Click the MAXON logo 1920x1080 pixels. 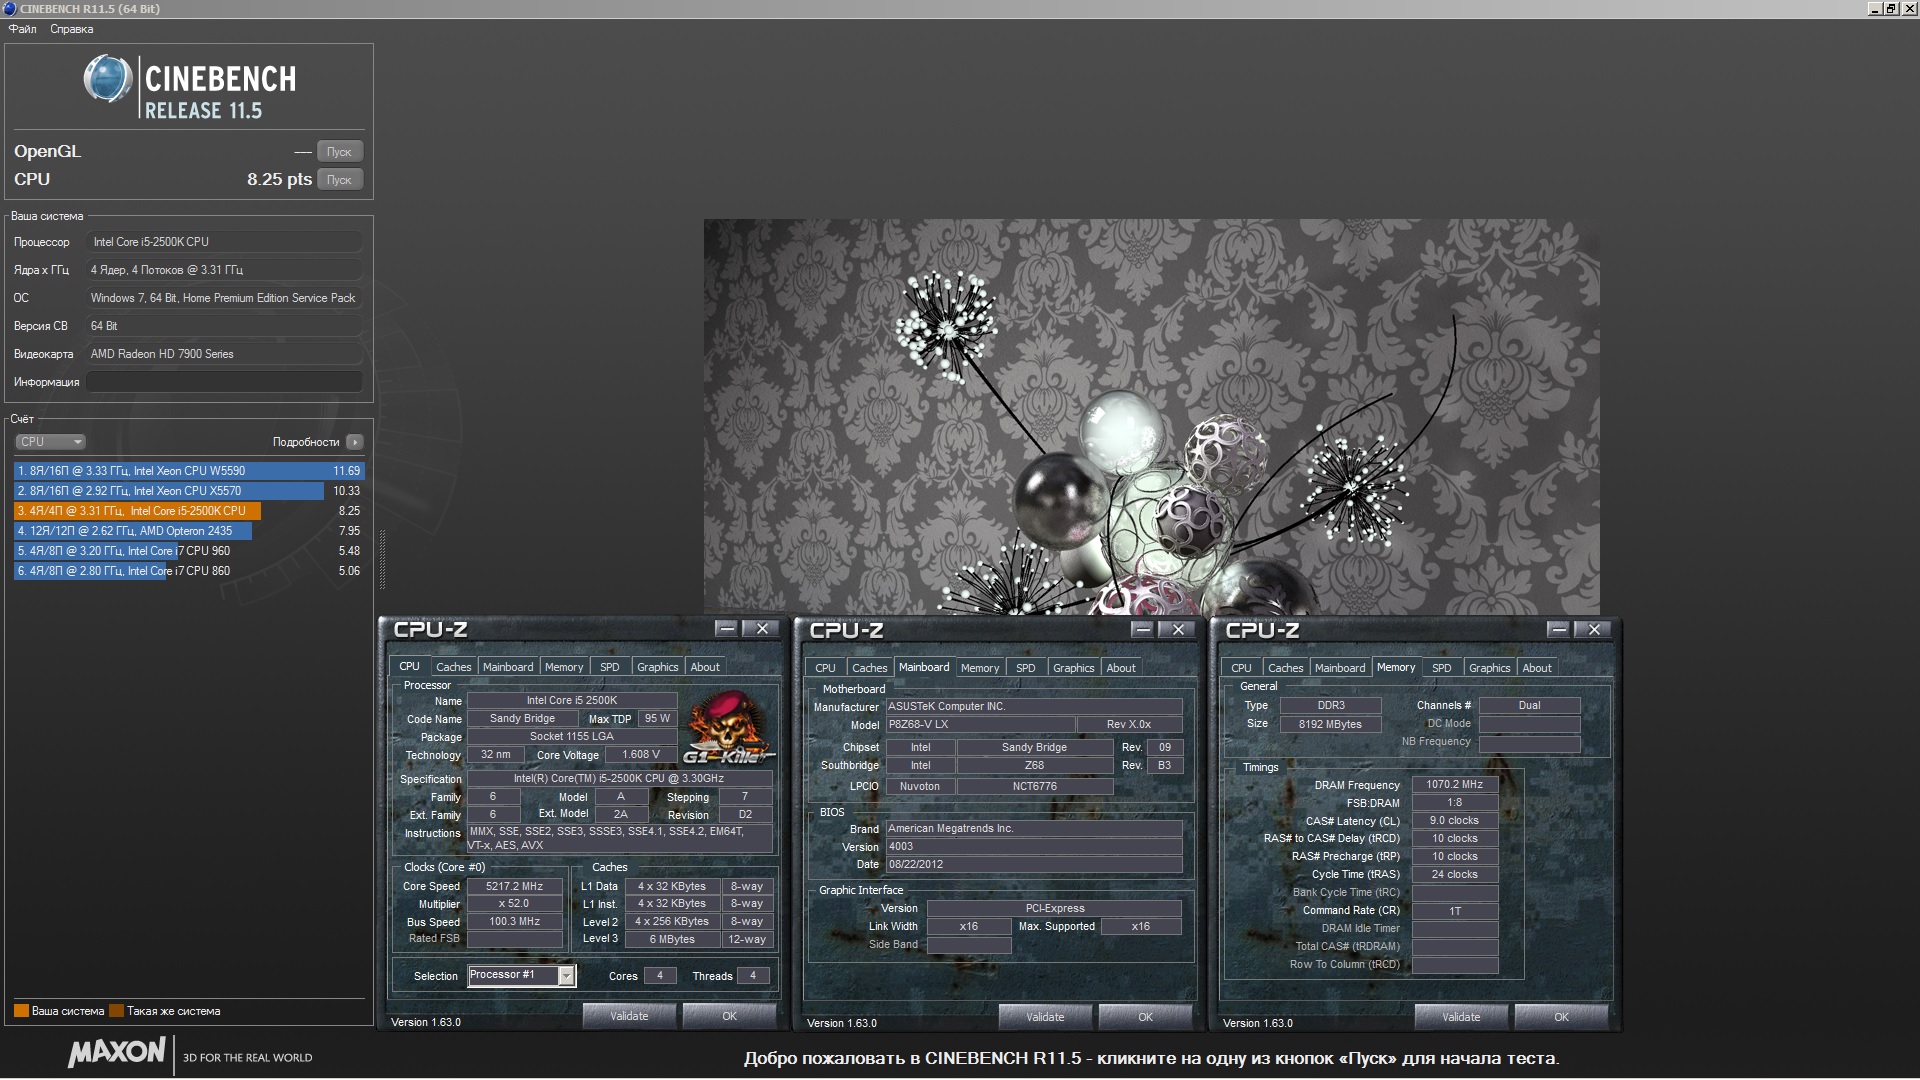point(117,1052)
